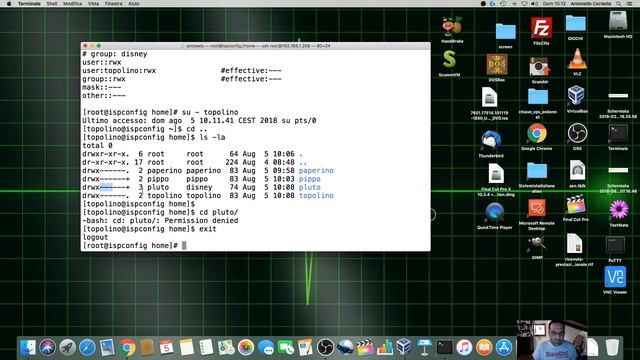Open QuickTime Player desktop icon
640x360 pixels.
tap(494, 213)
